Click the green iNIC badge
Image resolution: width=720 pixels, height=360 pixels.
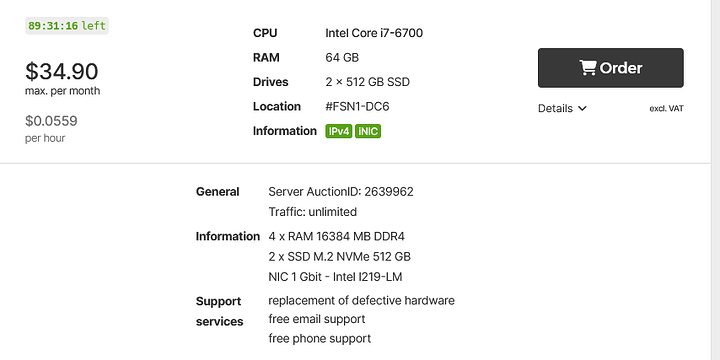coord(368,131)
